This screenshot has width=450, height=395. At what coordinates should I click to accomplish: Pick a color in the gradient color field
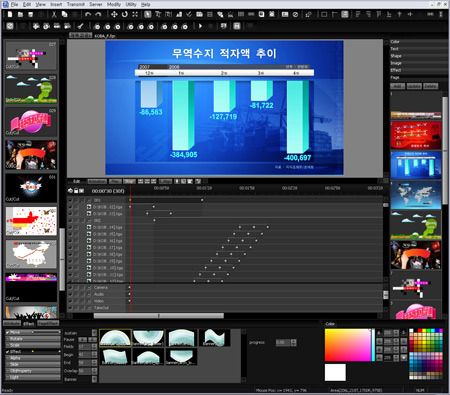click(x=347, y=345)
